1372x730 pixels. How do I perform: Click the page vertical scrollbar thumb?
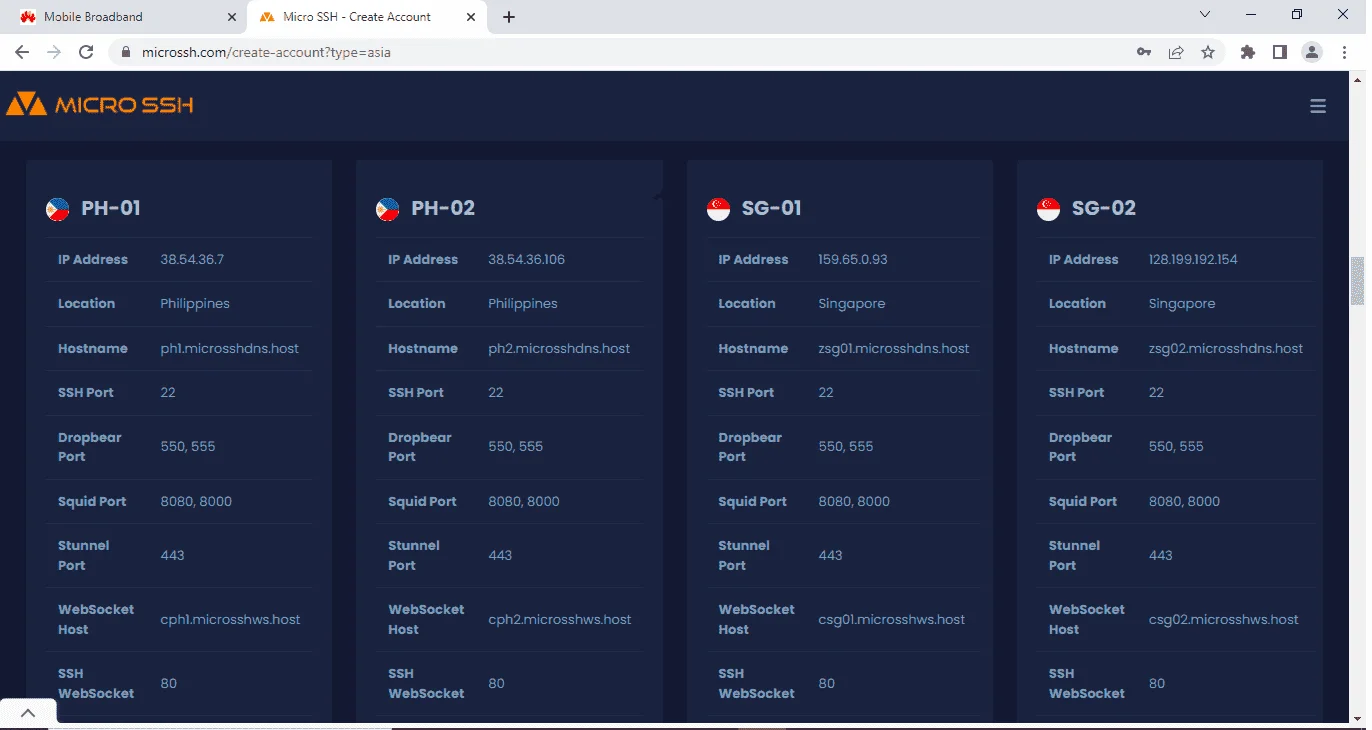[x=1357, y=281]
